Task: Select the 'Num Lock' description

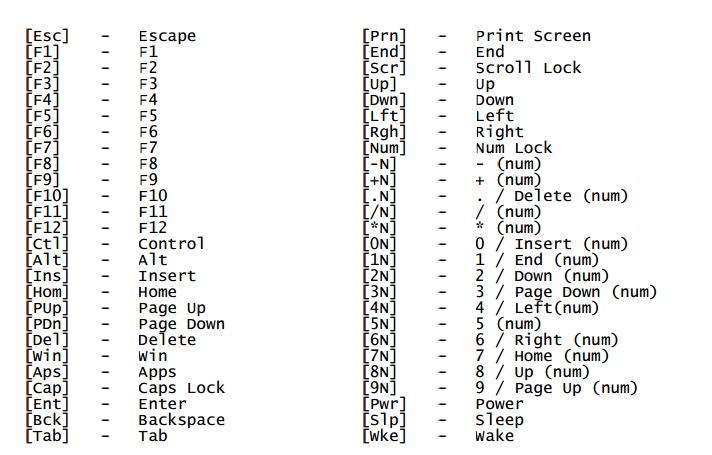Action: [x=514, y=148]
